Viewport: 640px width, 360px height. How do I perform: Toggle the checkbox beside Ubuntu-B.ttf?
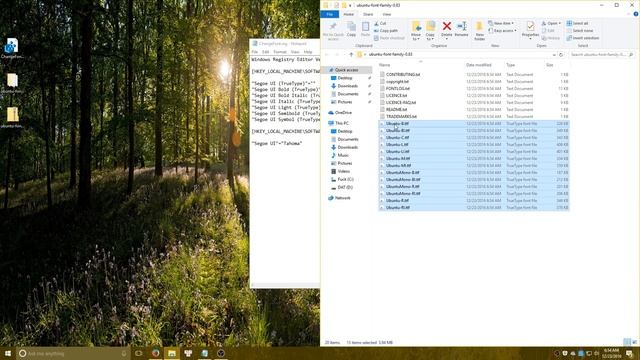(382, 124)
